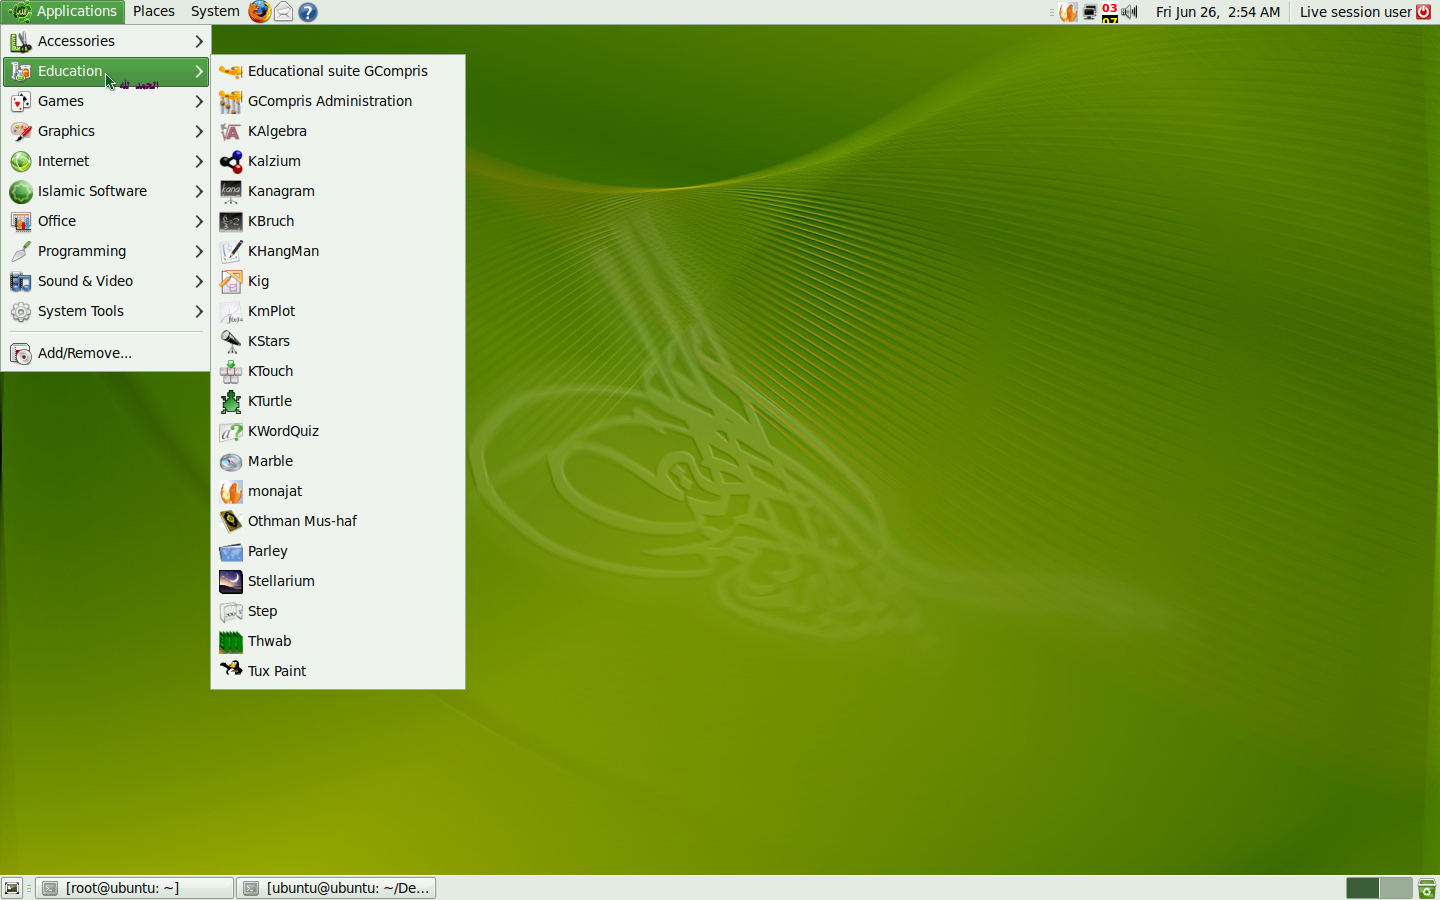Open the Firefox browser launcher icon
Screen dimensions: 1440x900
[x=259, y=12]
